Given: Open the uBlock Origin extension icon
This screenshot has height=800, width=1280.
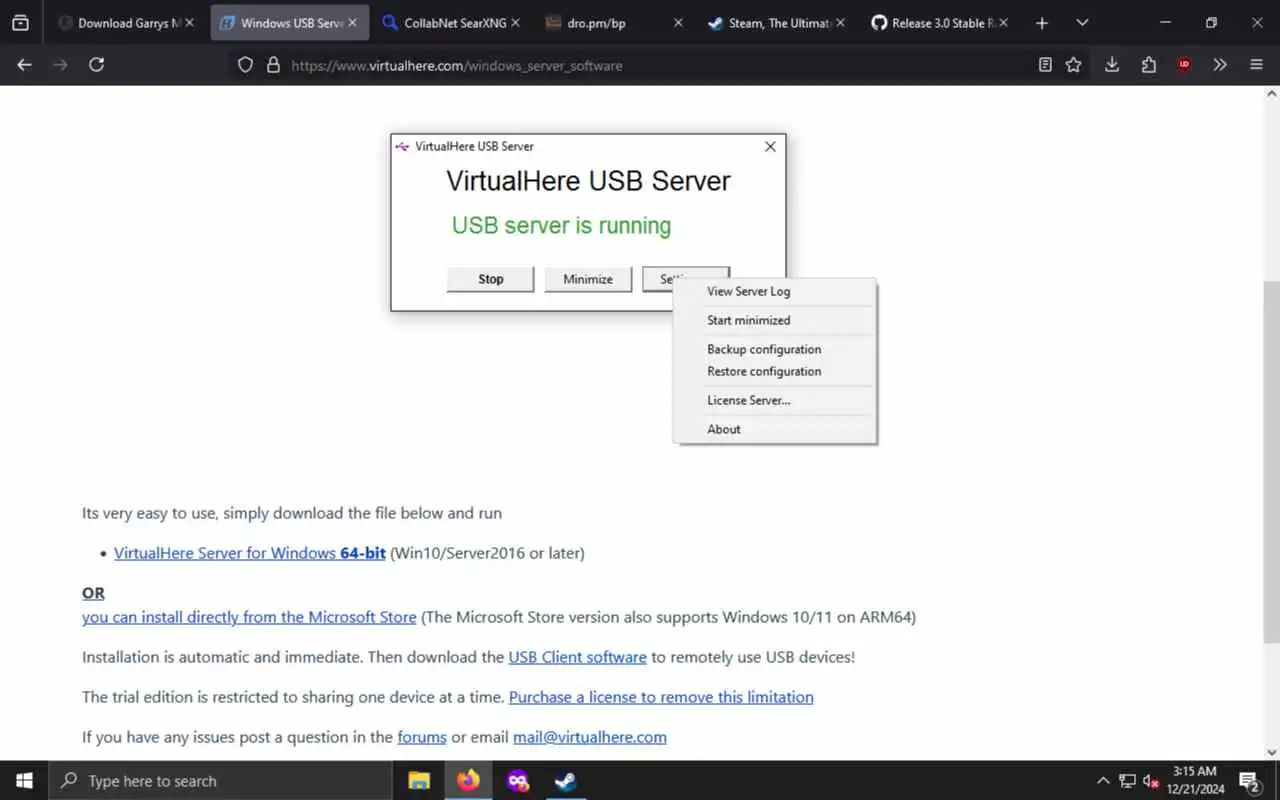Looking at the screenshot, I should coord(1184,65).
